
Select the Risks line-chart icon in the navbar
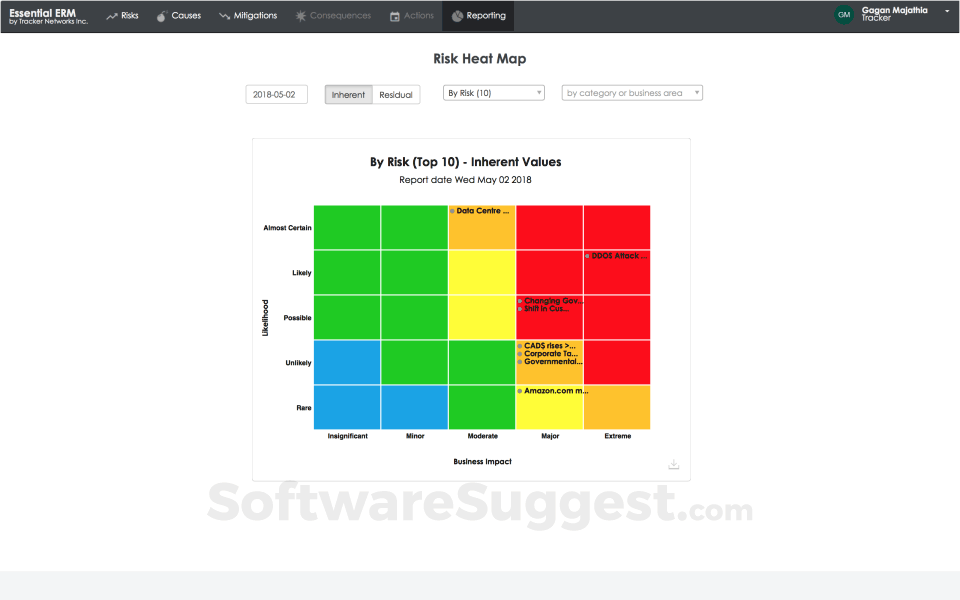tap(112, 15)
